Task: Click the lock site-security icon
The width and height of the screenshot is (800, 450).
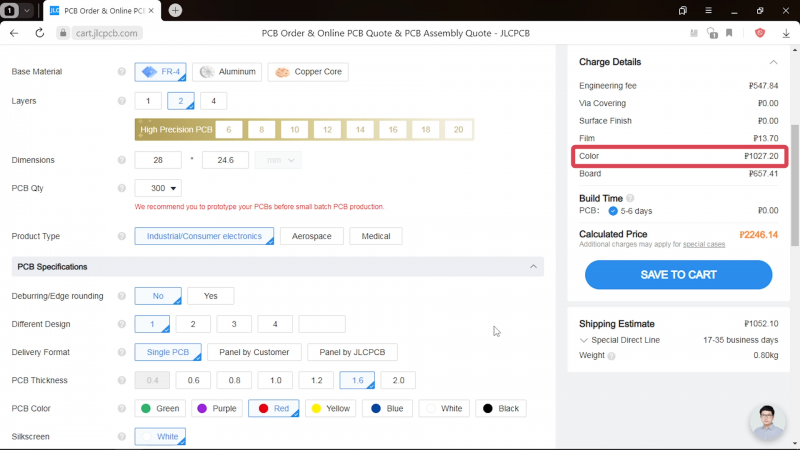Action: [x=63, y=33]
